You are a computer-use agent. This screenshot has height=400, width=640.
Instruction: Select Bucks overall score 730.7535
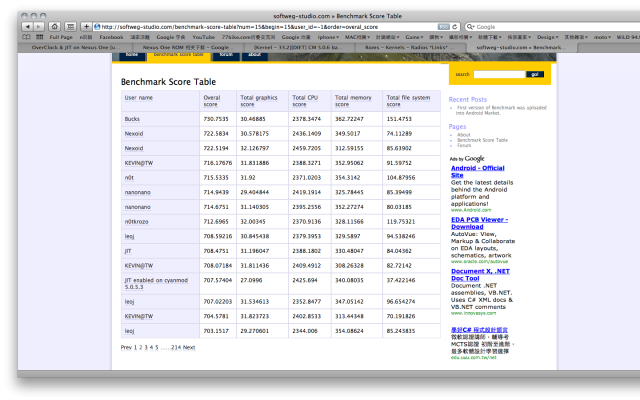216,119
